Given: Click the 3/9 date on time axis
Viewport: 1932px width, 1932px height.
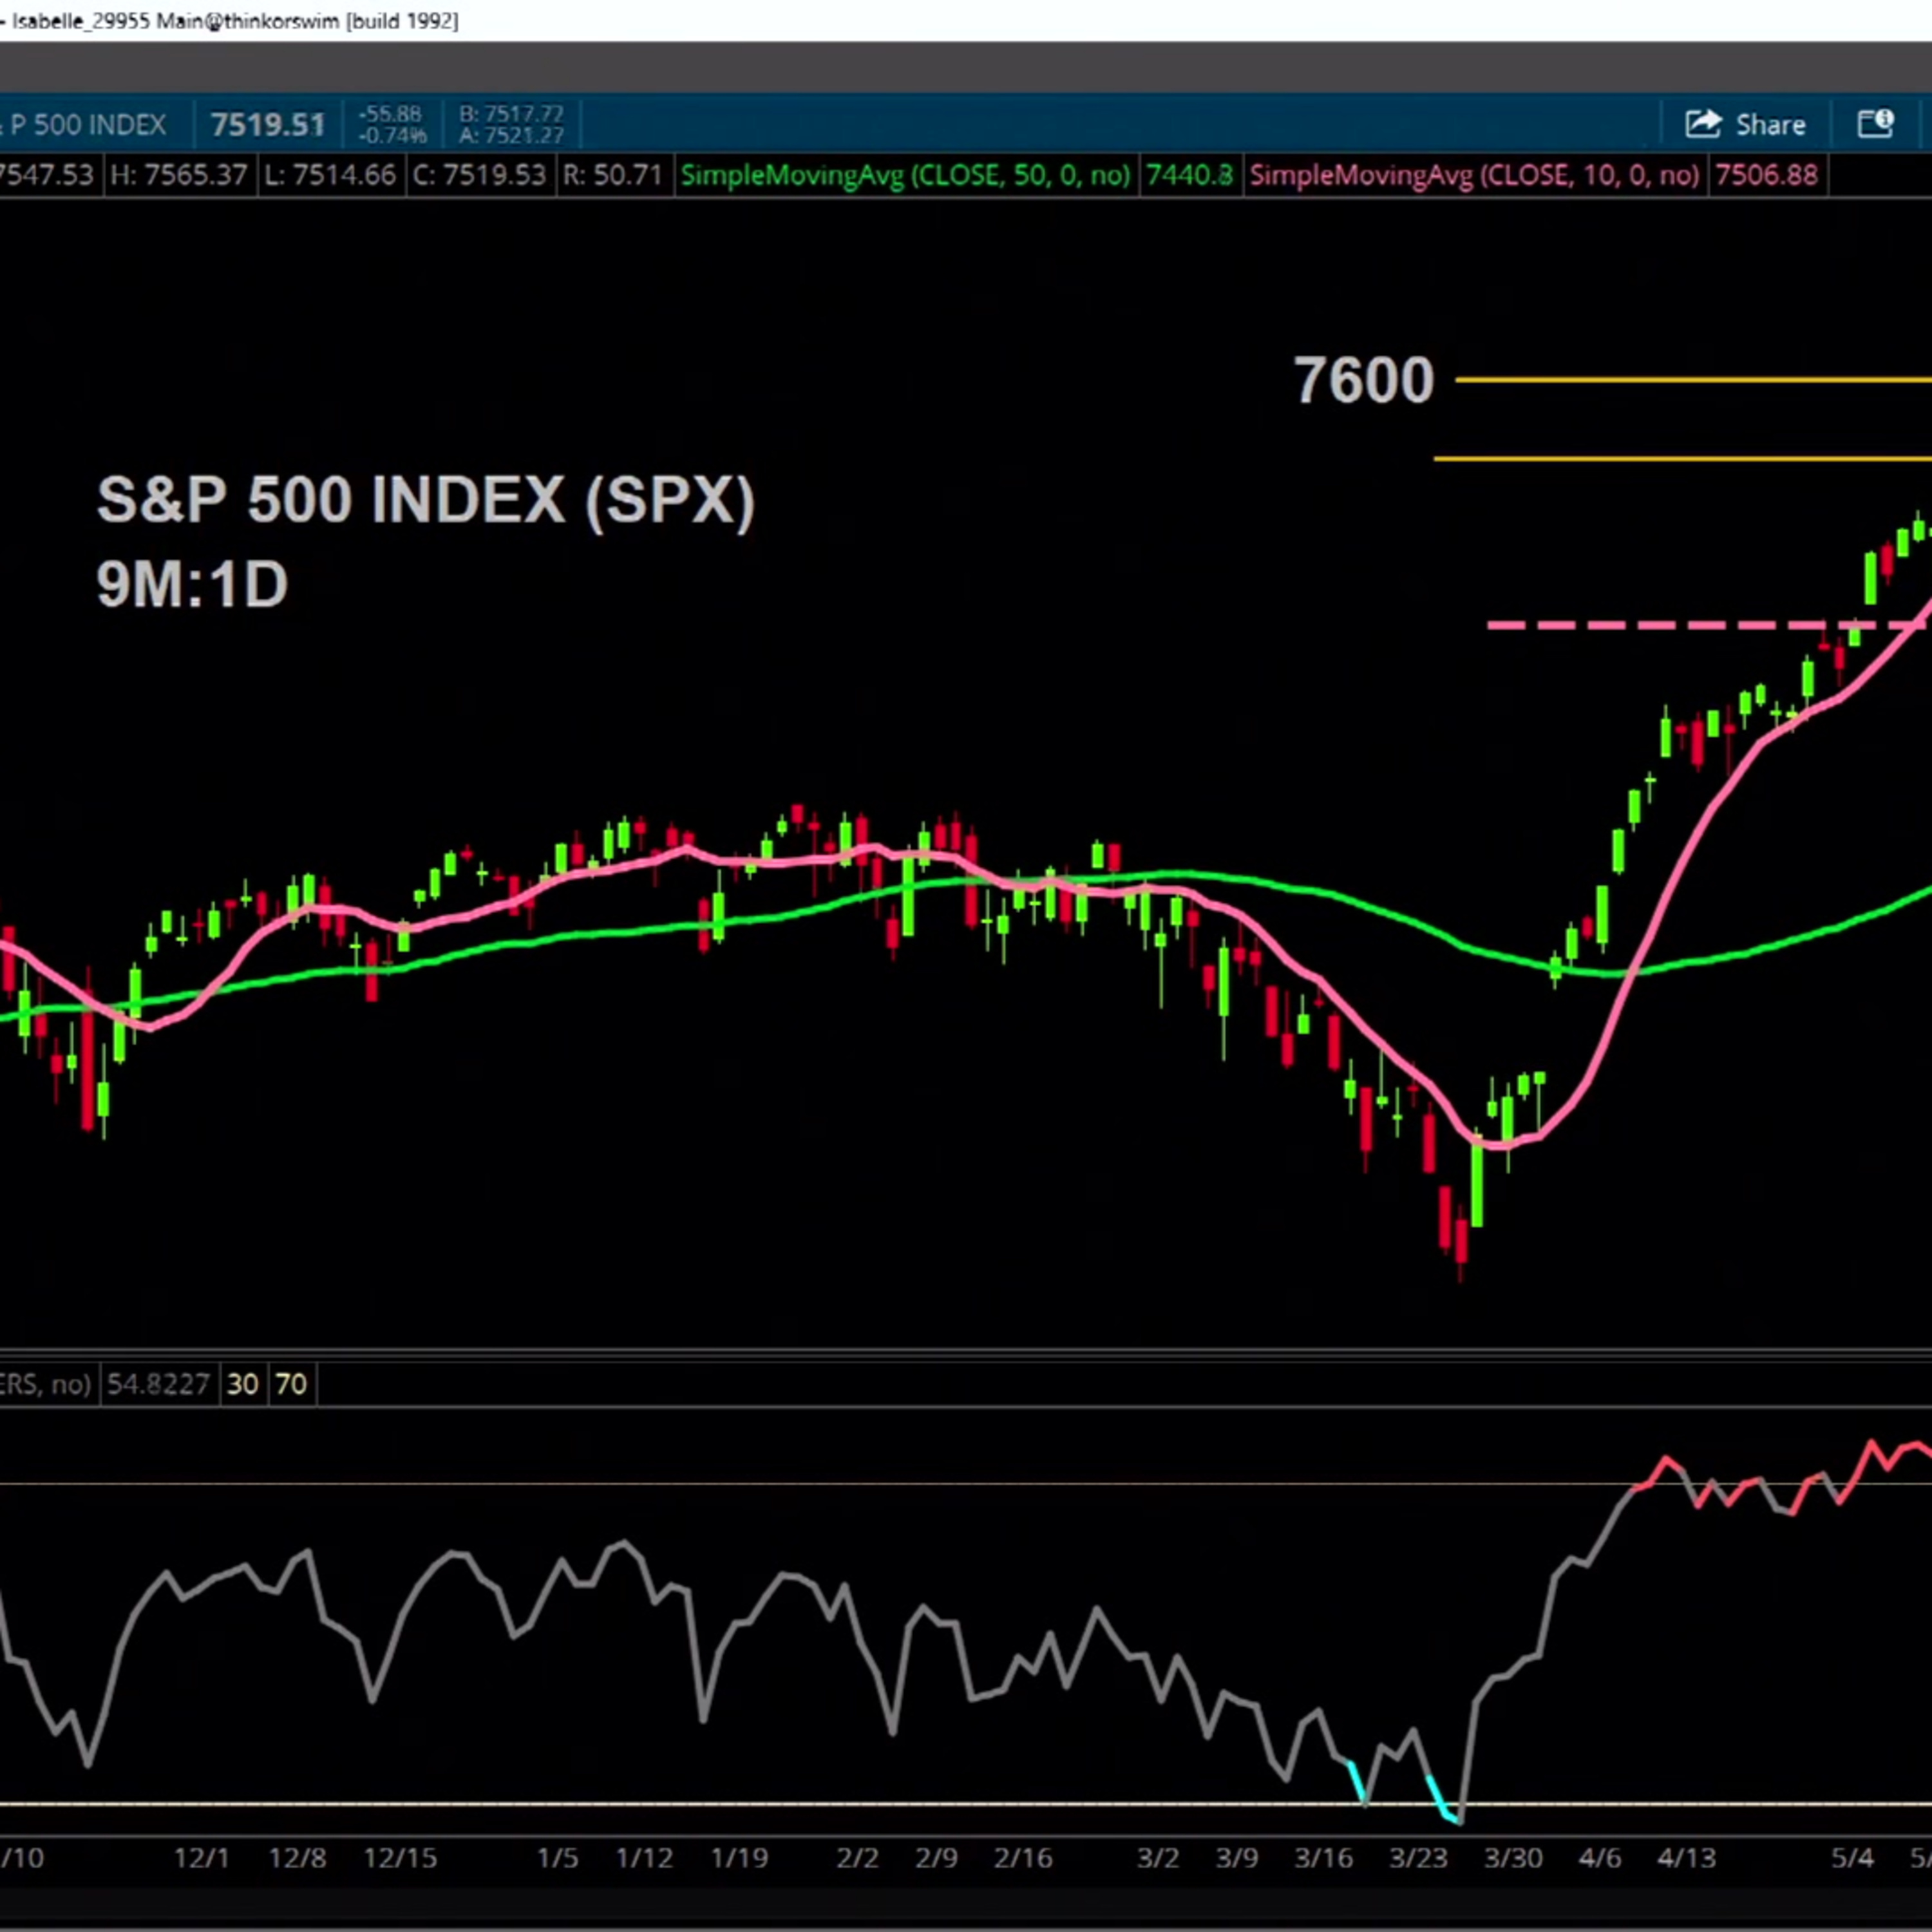Looking at the screenshot, I should (x=1237, y=1858).
